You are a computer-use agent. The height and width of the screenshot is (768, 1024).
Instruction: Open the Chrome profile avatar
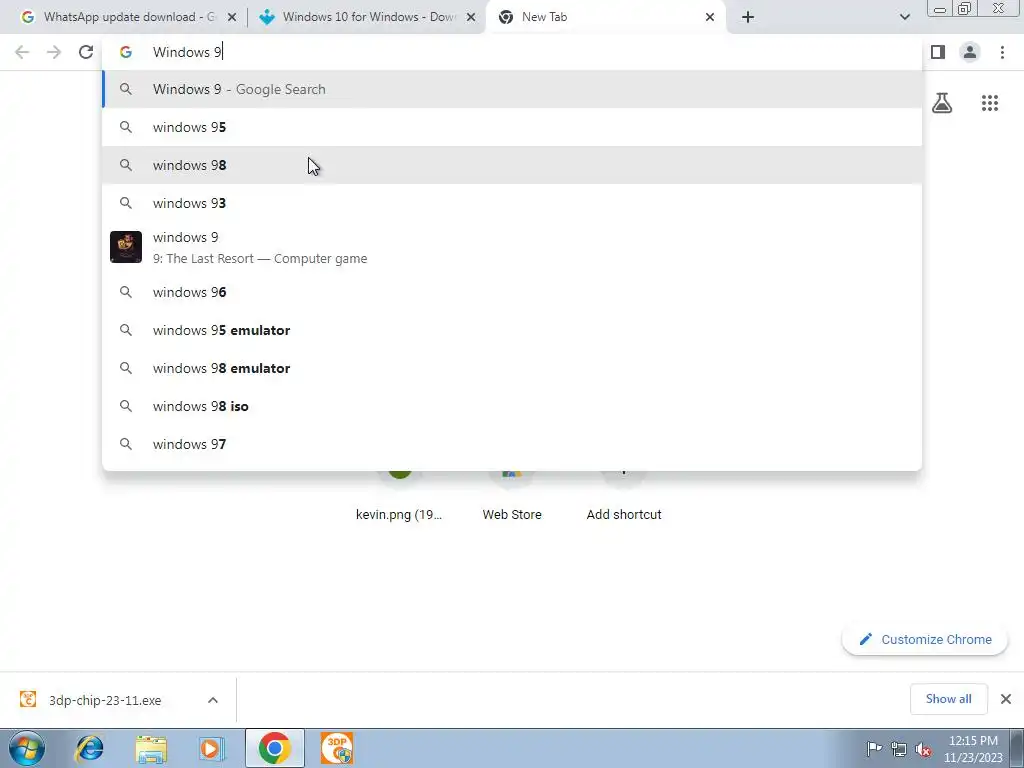click(x=970, y=52)
